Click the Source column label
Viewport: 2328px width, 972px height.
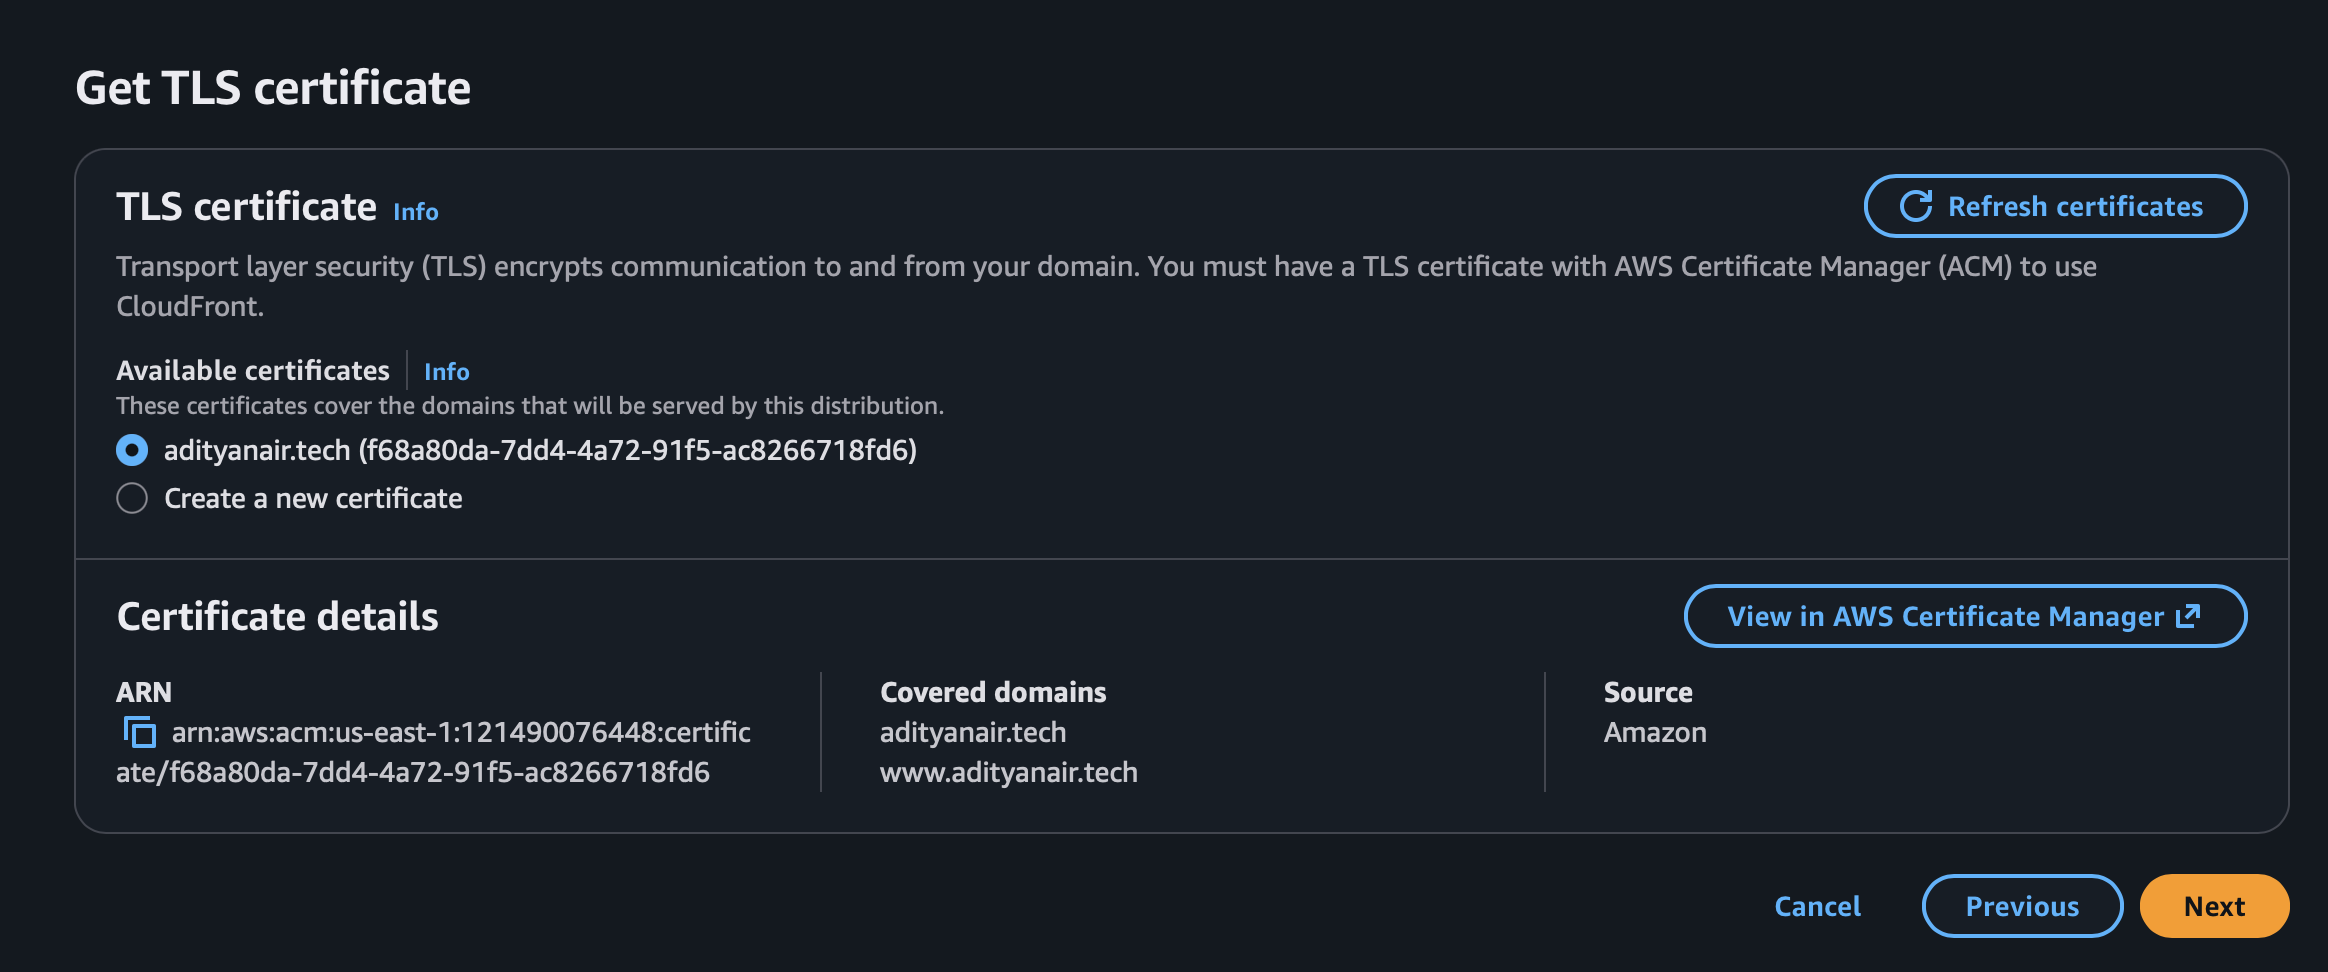[1648, 692]
